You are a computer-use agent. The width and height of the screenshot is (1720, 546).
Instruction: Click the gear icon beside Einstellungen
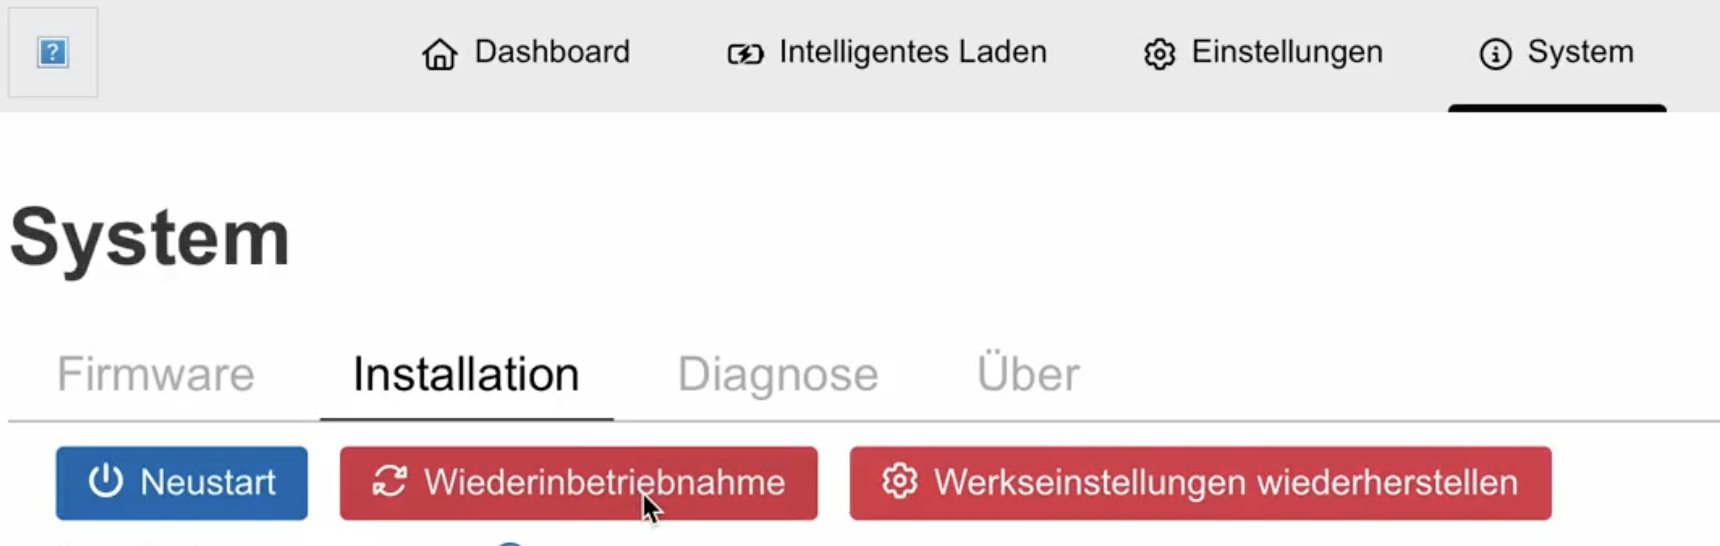point(1160,53)
